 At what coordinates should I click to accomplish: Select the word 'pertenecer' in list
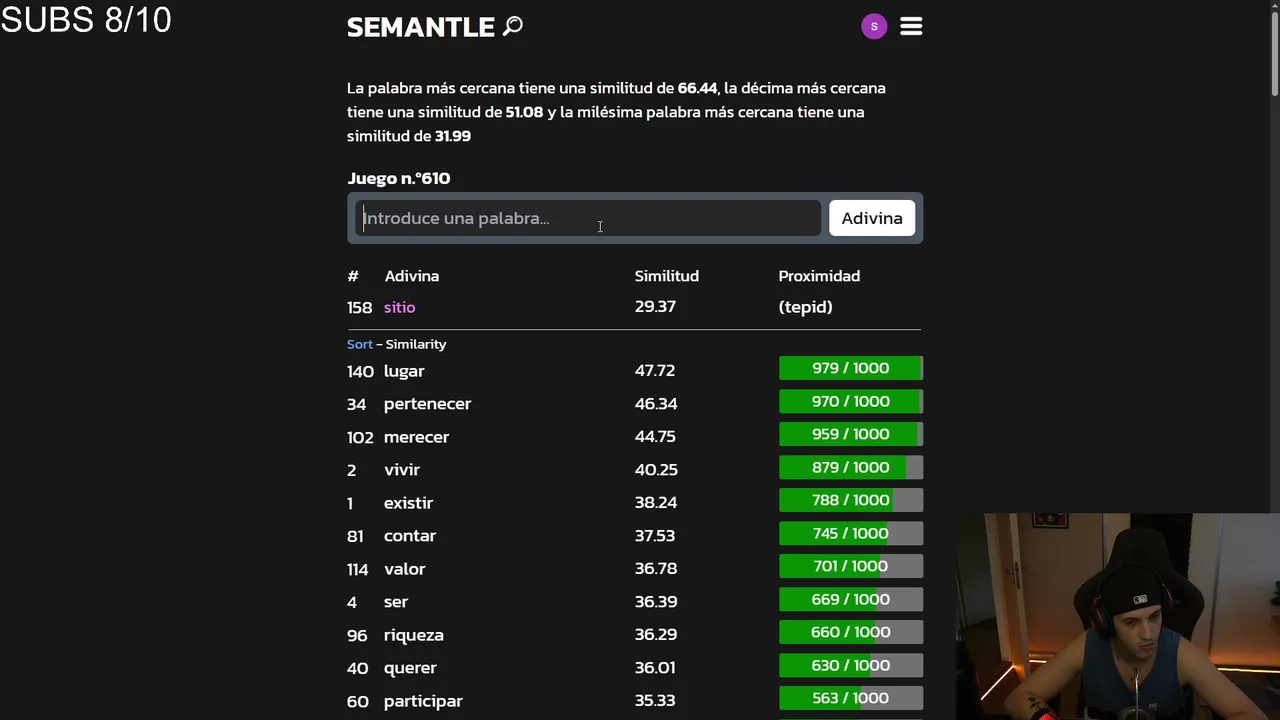tap(427, 404)
